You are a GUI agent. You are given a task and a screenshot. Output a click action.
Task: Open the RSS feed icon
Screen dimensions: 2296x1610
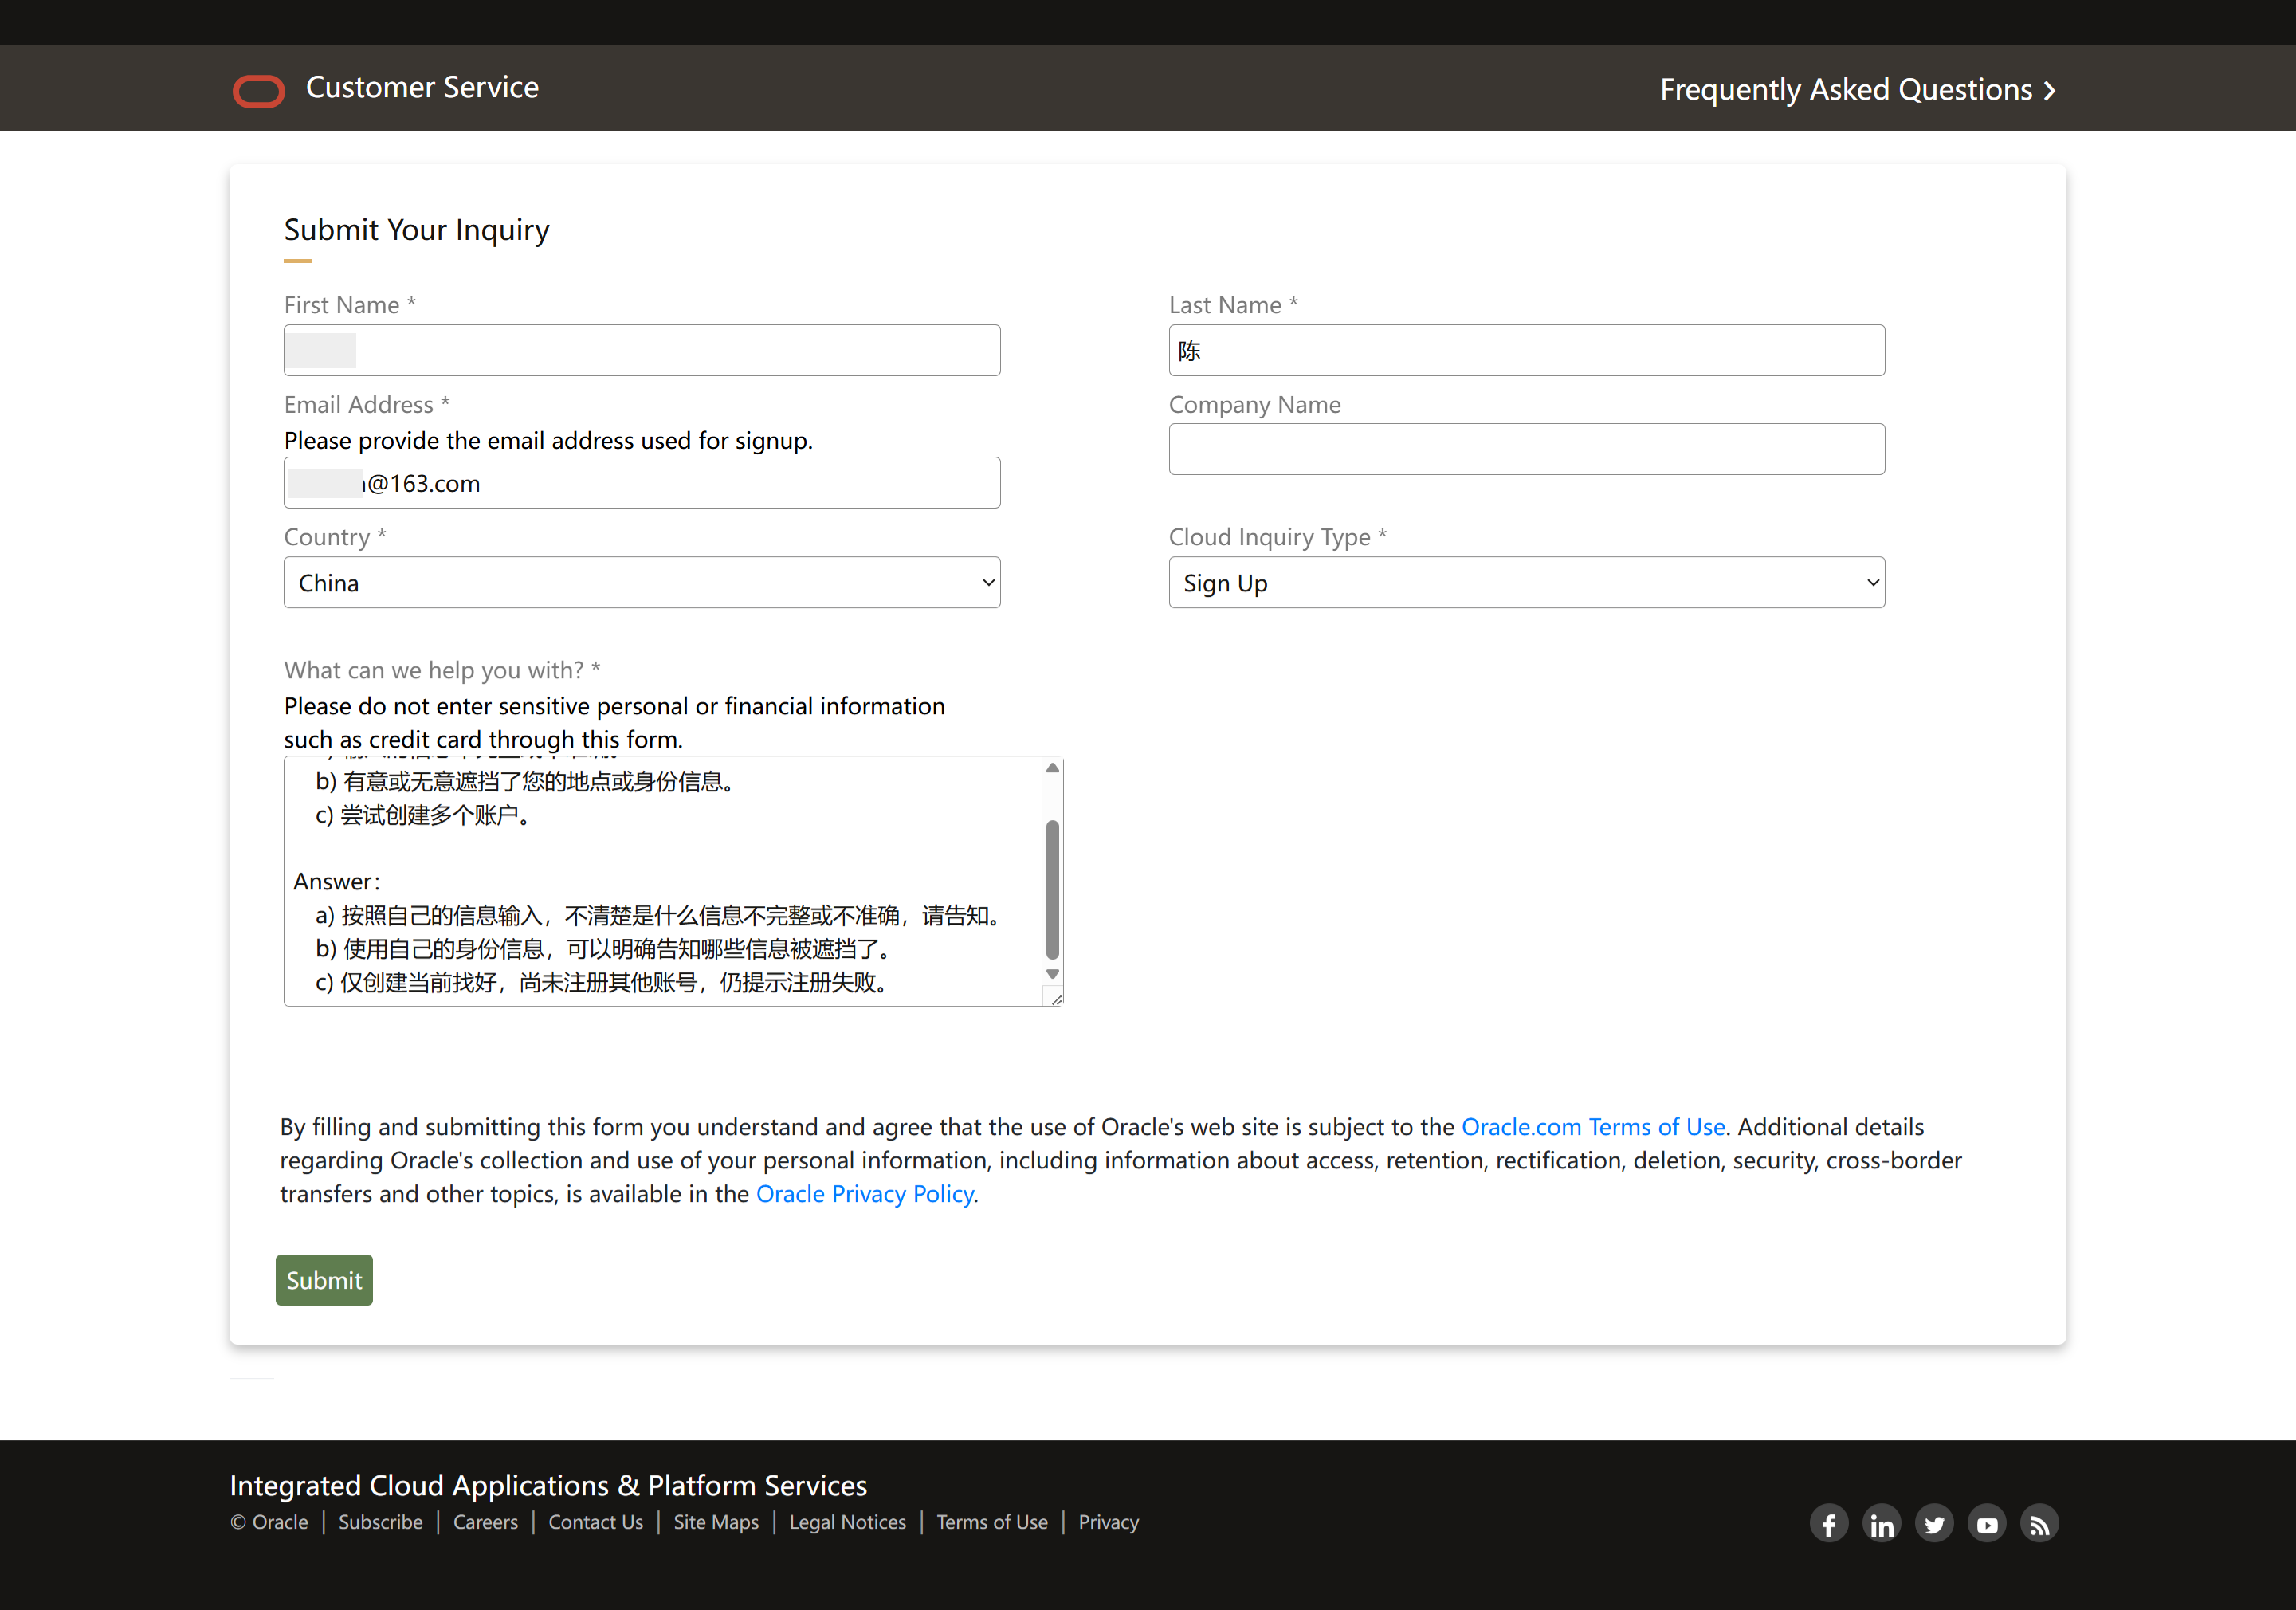click(x=2039, y=1524)
